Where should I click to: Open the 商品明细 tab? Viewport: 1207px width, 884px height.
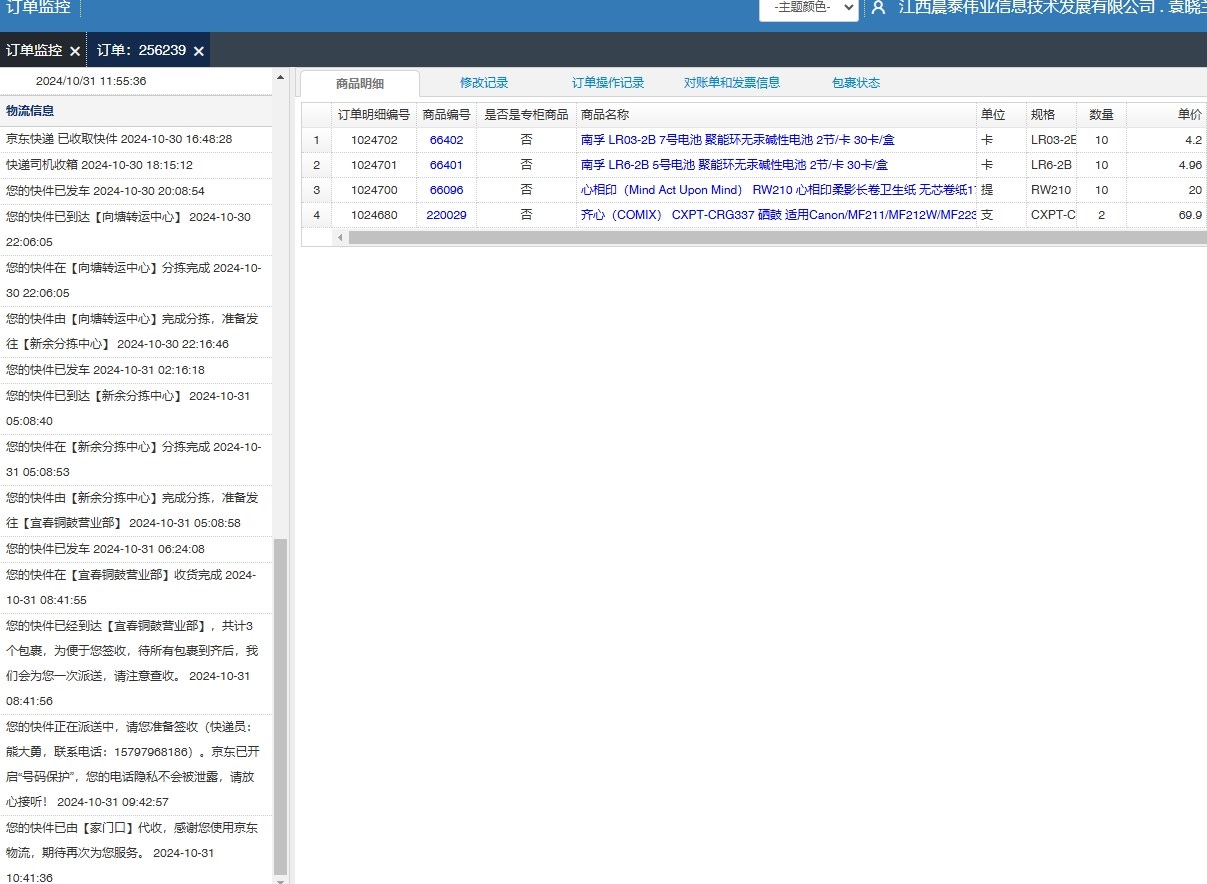[360, 83]
